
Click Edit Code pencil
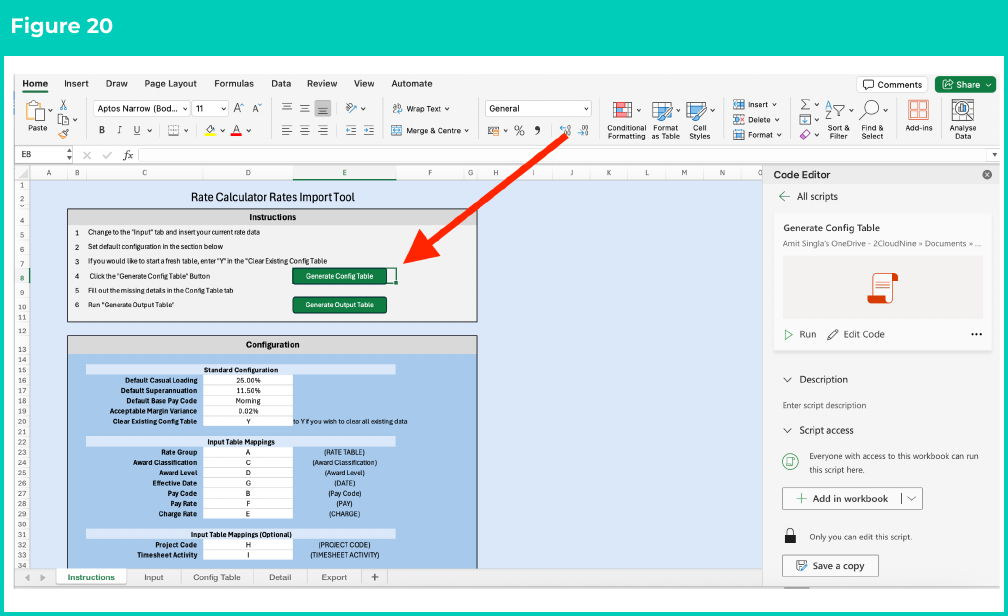(x=856, y=334)
